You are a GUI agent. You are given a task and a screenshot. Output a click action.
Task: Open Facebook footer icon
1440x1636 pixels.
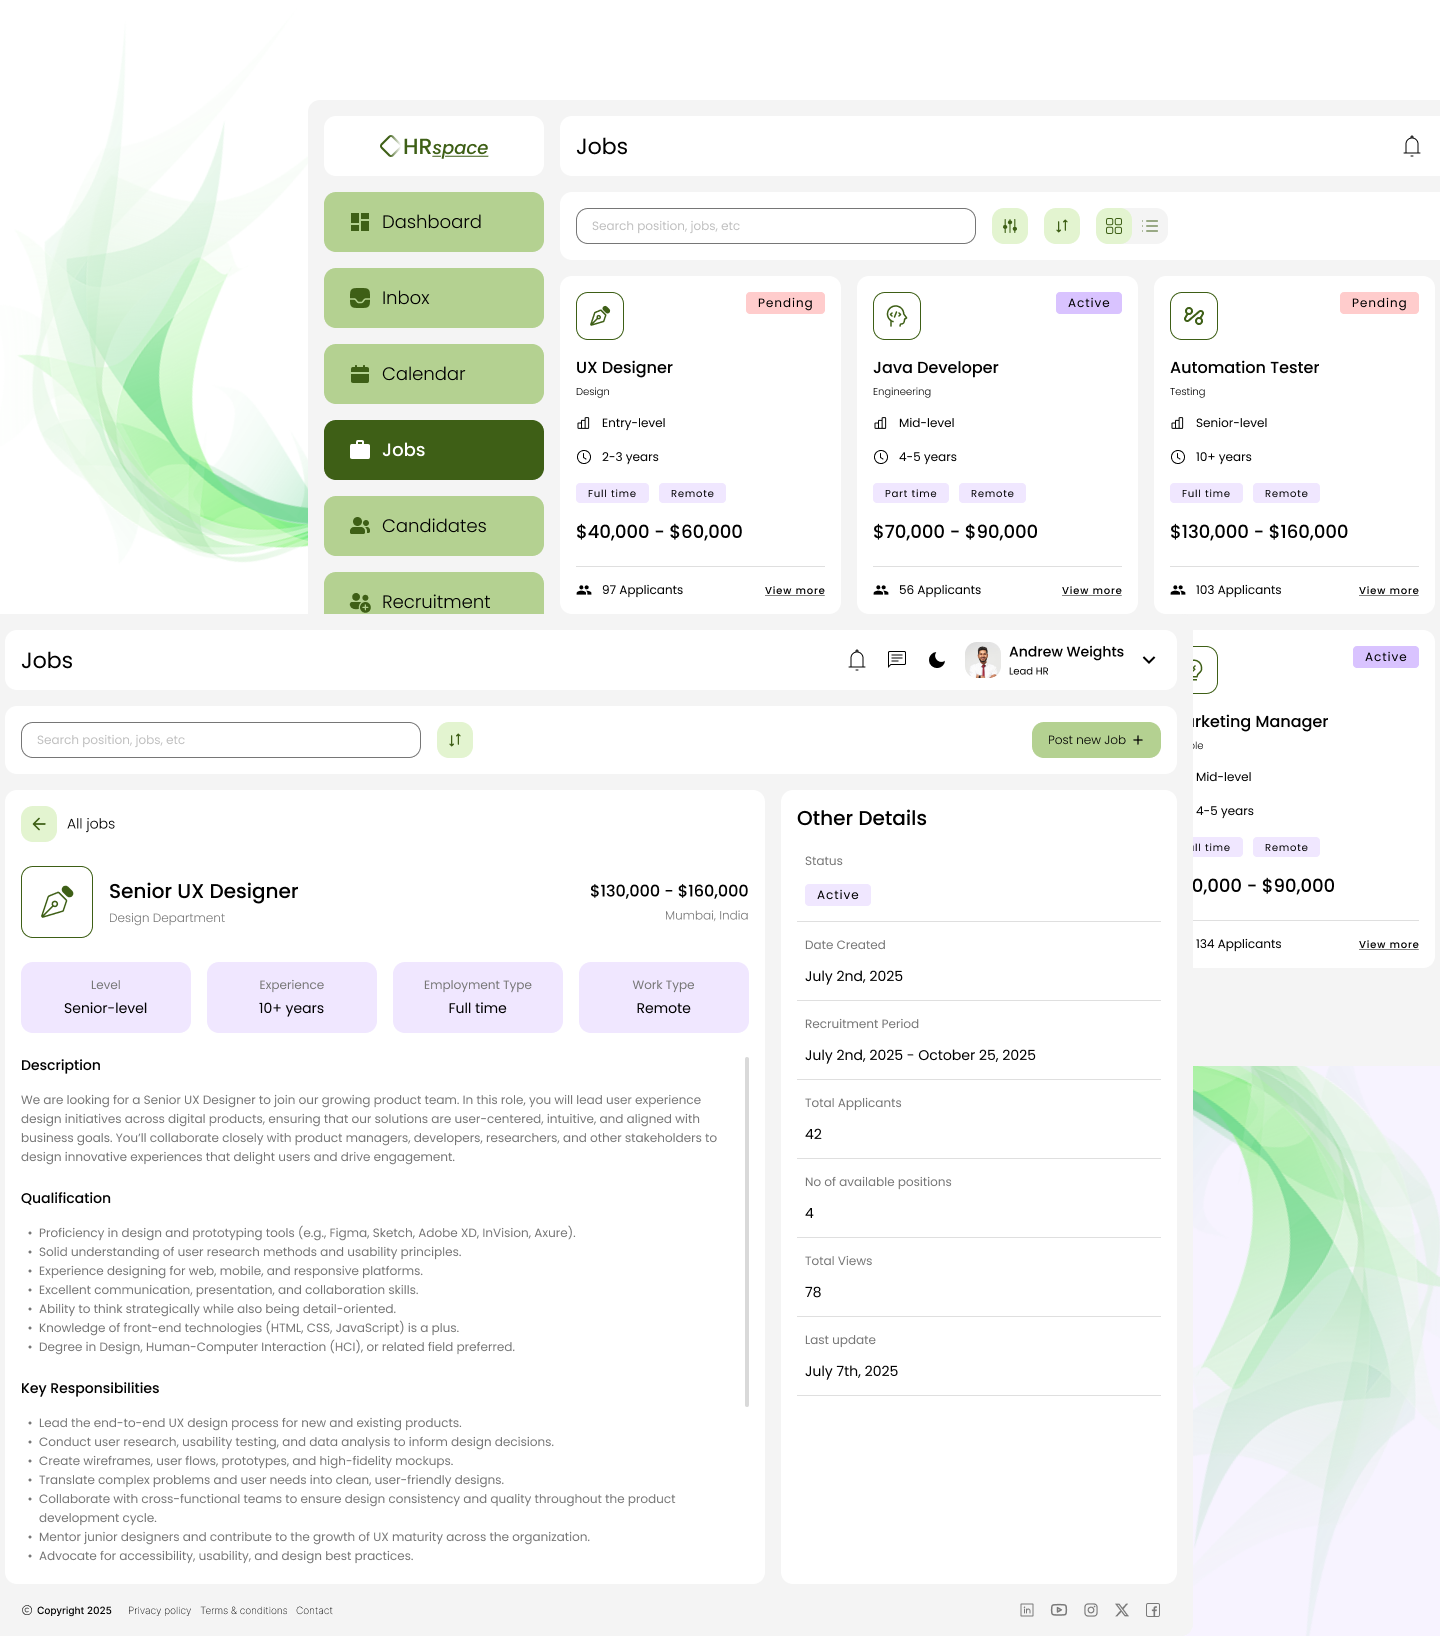(x=1153, y=1610)
